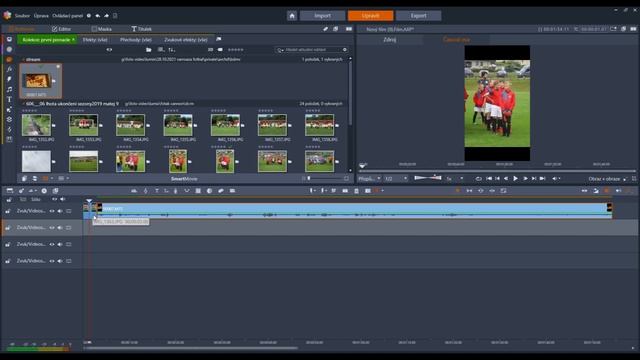Open the preview fit-size dropdown

[369, 178]
